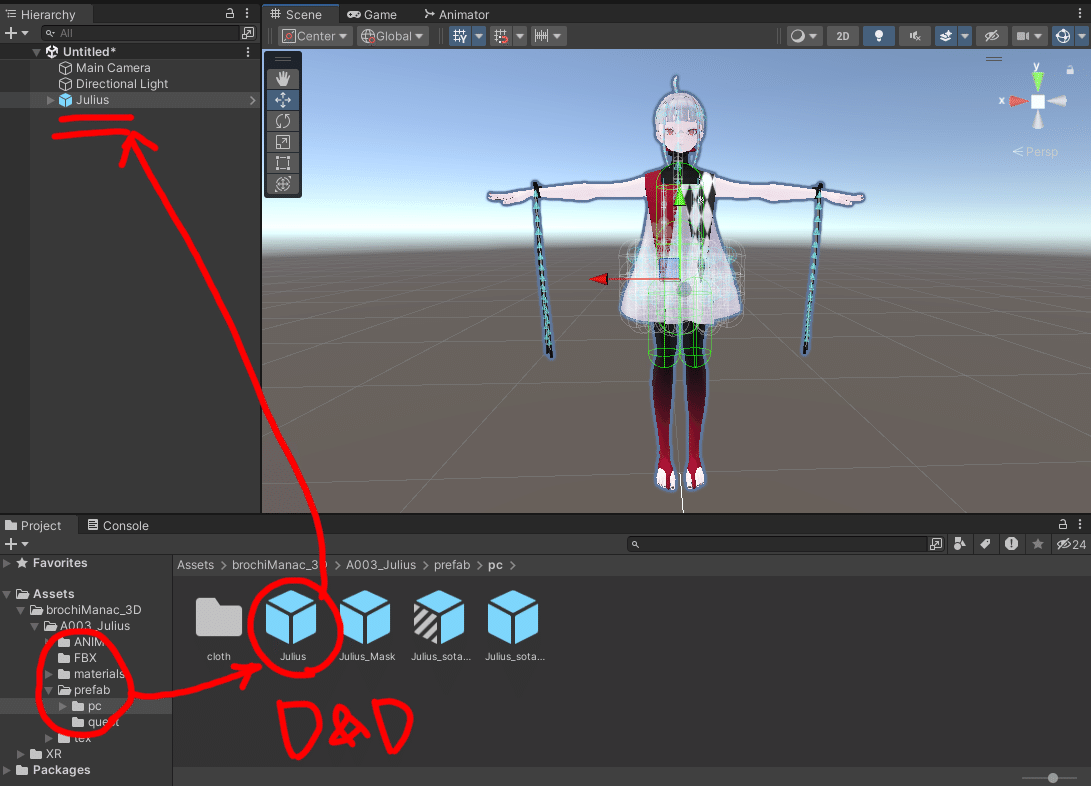Select the Julius prefab asset

click(x=292, y=626)
